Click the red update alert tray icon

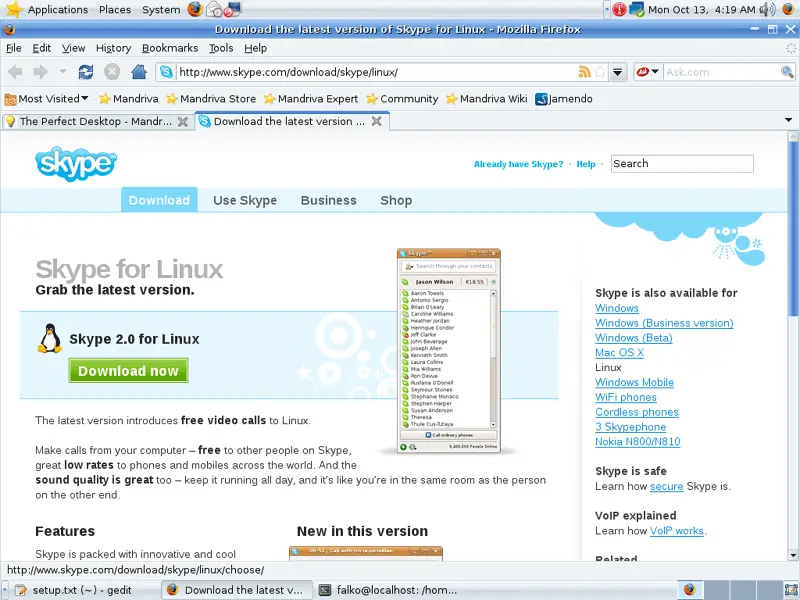[619, 9]
